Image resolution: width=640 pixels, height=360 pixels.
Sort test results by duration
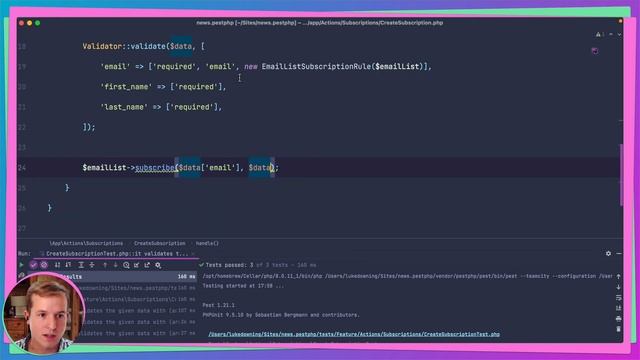pyautogui.click(x=68, y=265)
